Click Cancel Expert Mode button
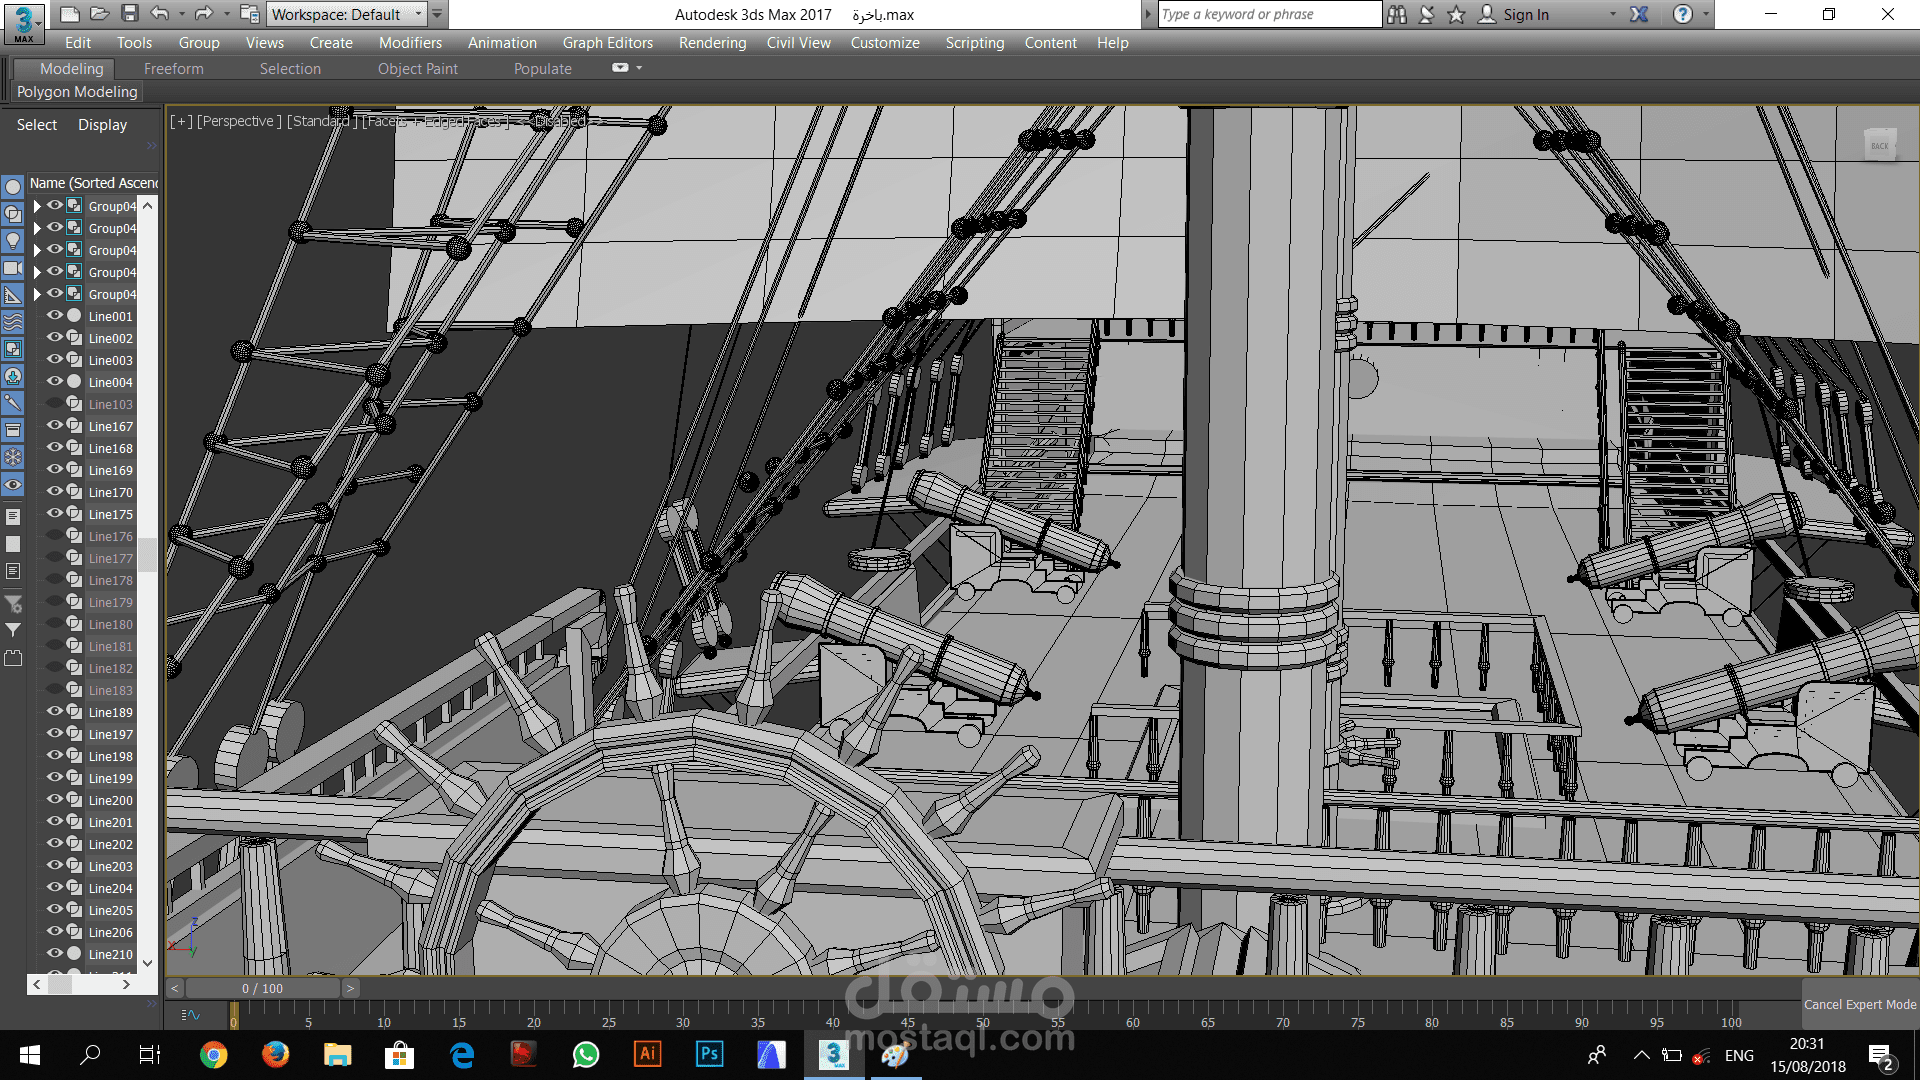This screenshot has width=1920, height=1080. 1859,1005
